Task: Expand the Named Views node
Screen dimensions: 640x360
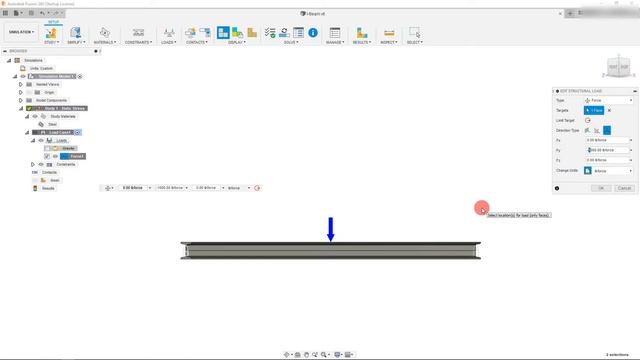Action: tap(21, 84)
